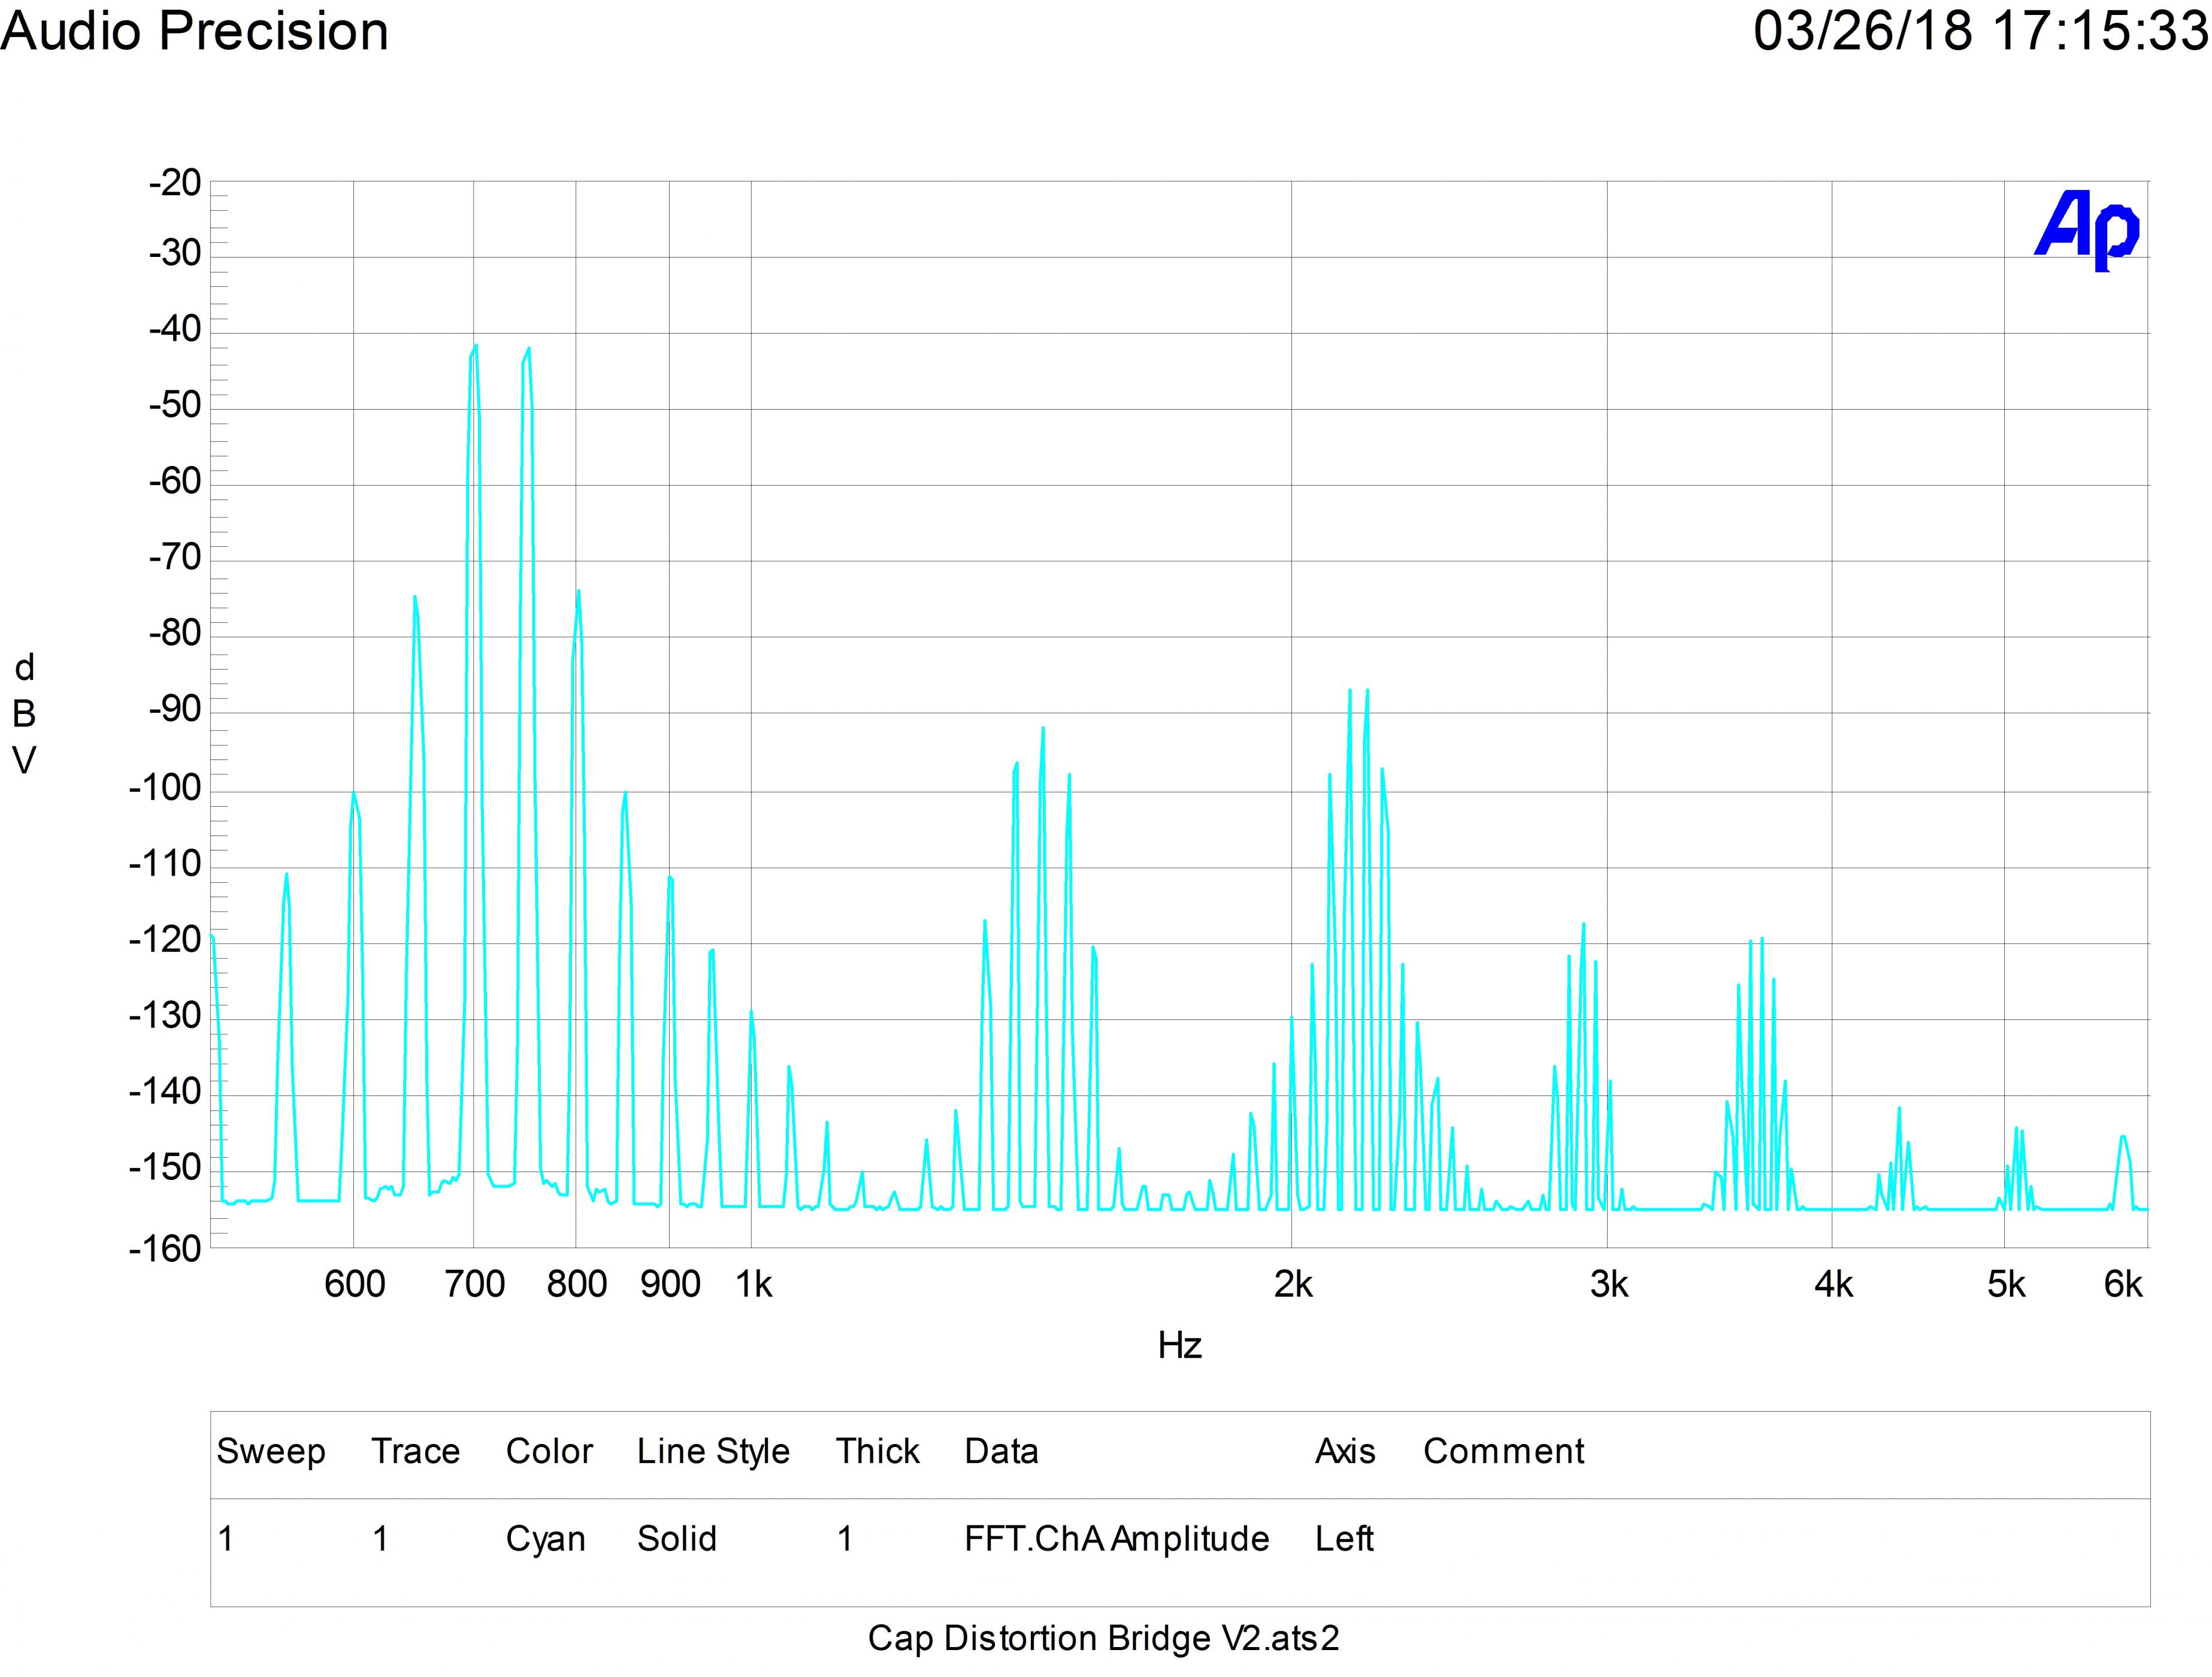Click the -110 y-axis label
This screenshot has width=2212, height=1677.
click(x=165, y=864)
